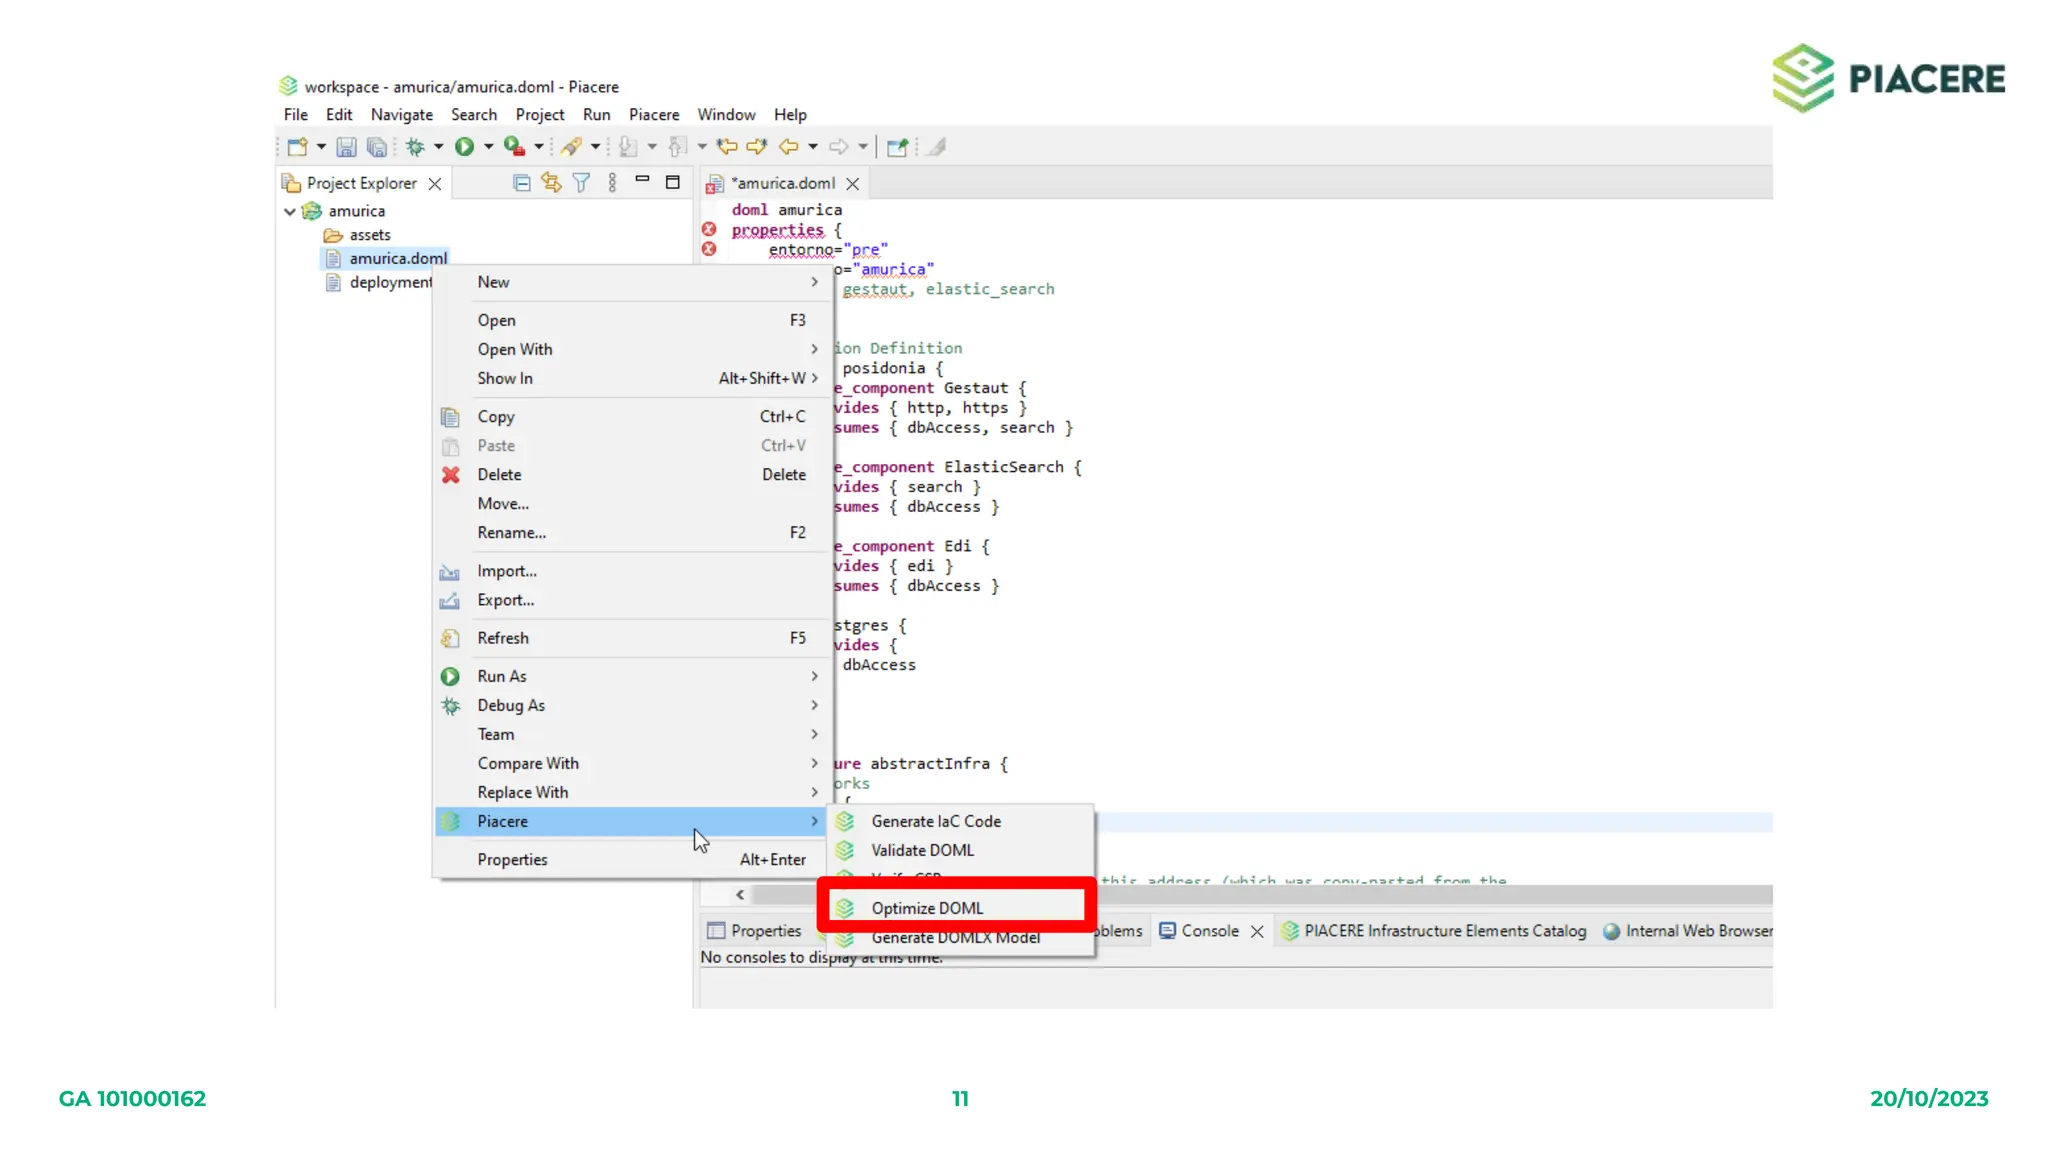Click the Debug bug toolbar icon
Screen dimensions: 2048x1152
pyautogui.click(x=415, y=147)
